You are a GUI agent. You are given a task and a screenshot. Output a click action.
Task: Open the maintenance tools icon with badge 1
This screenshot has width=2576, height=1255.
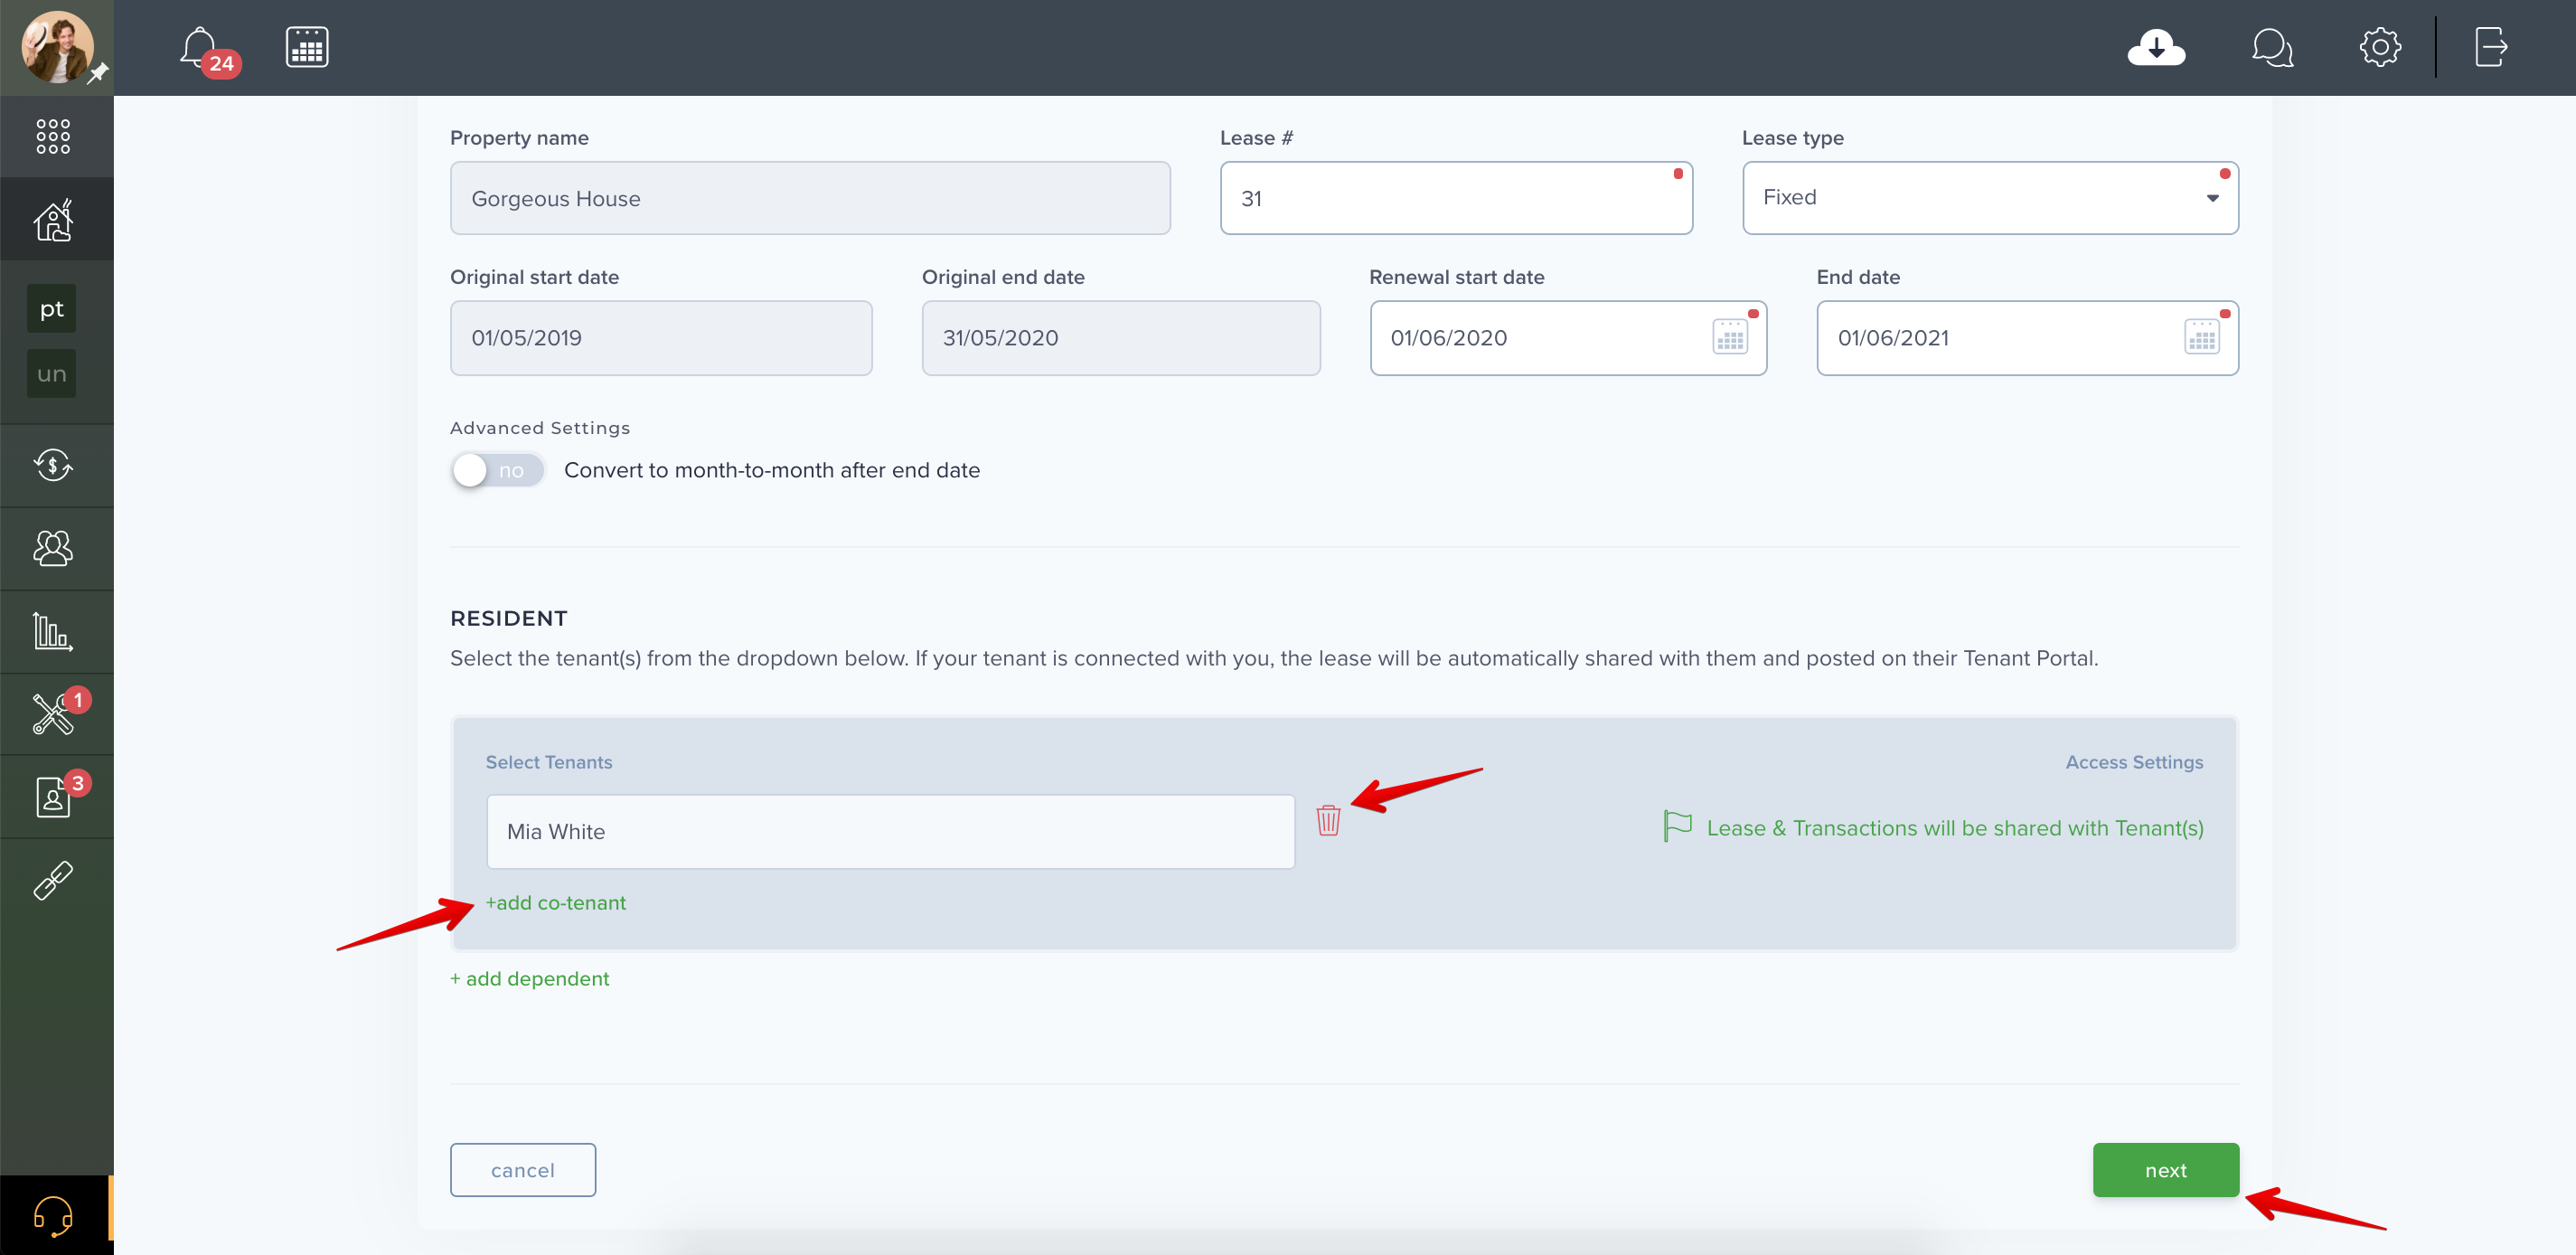(55, 714)
